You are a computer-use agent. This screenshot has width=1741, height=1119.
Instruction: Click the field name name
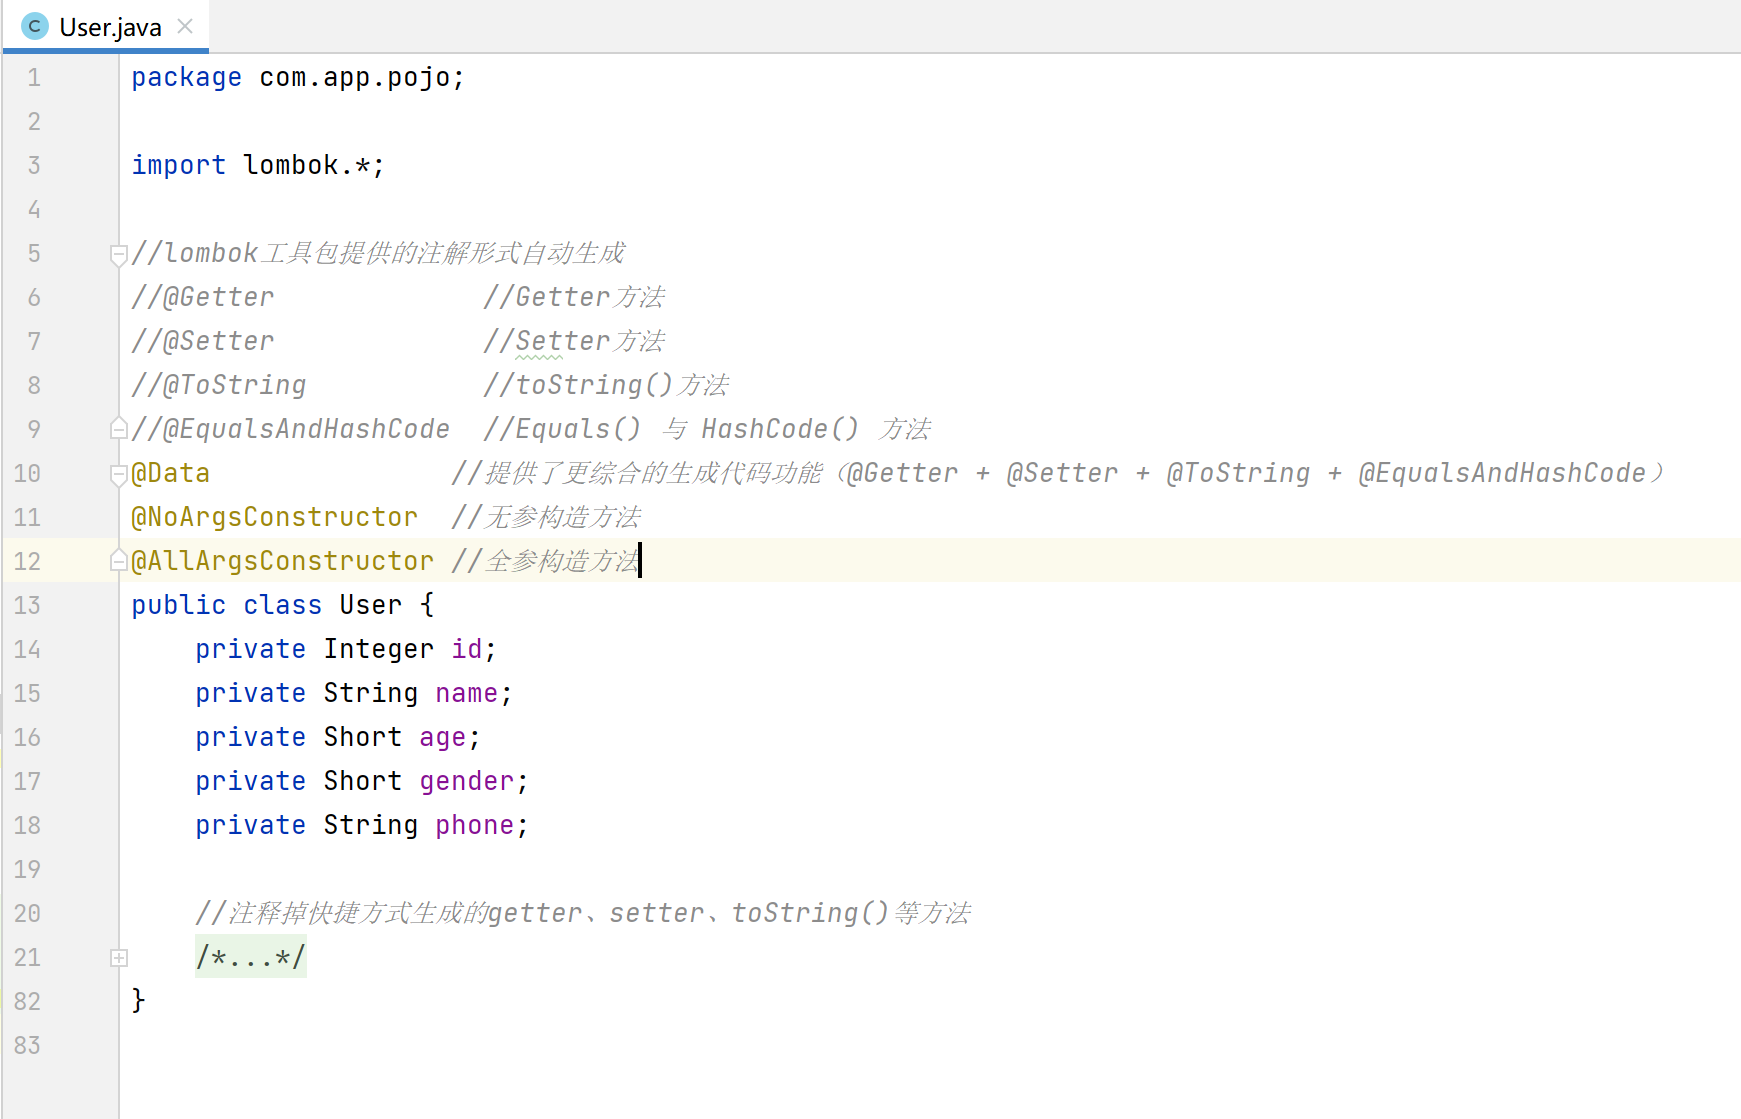point(466,693)
